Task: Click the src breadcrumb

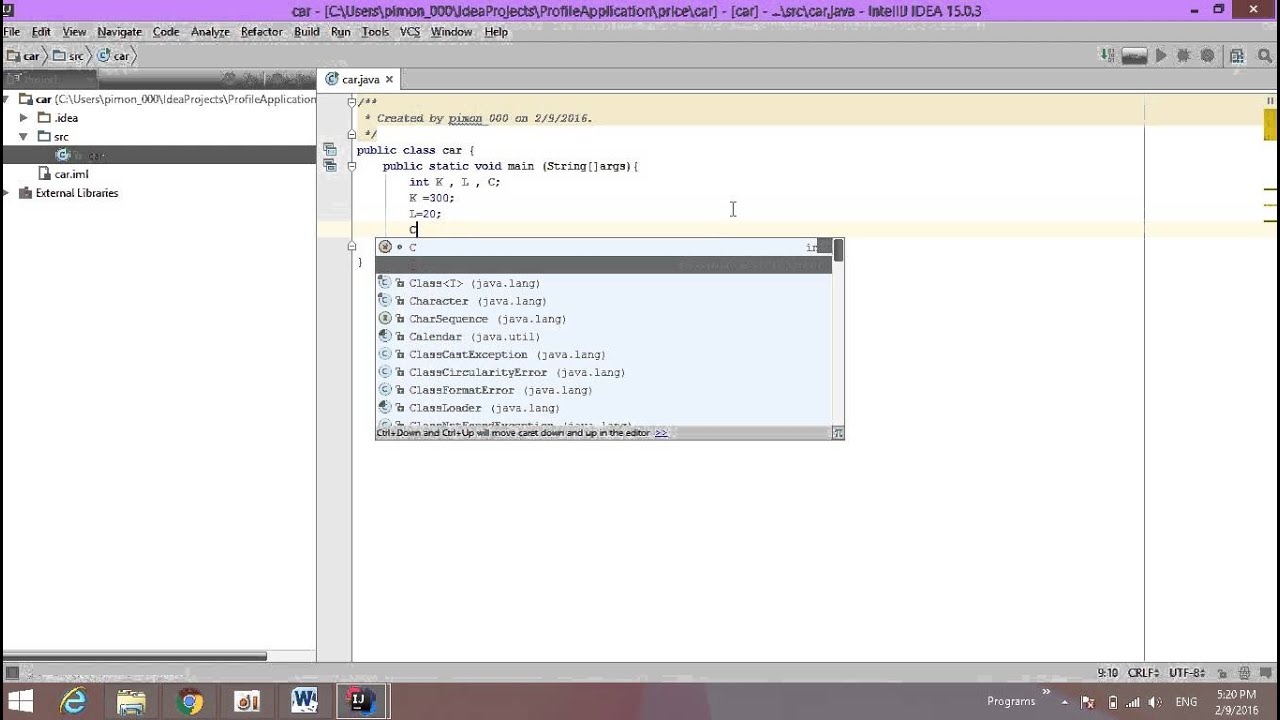Action: pos(69,56)
